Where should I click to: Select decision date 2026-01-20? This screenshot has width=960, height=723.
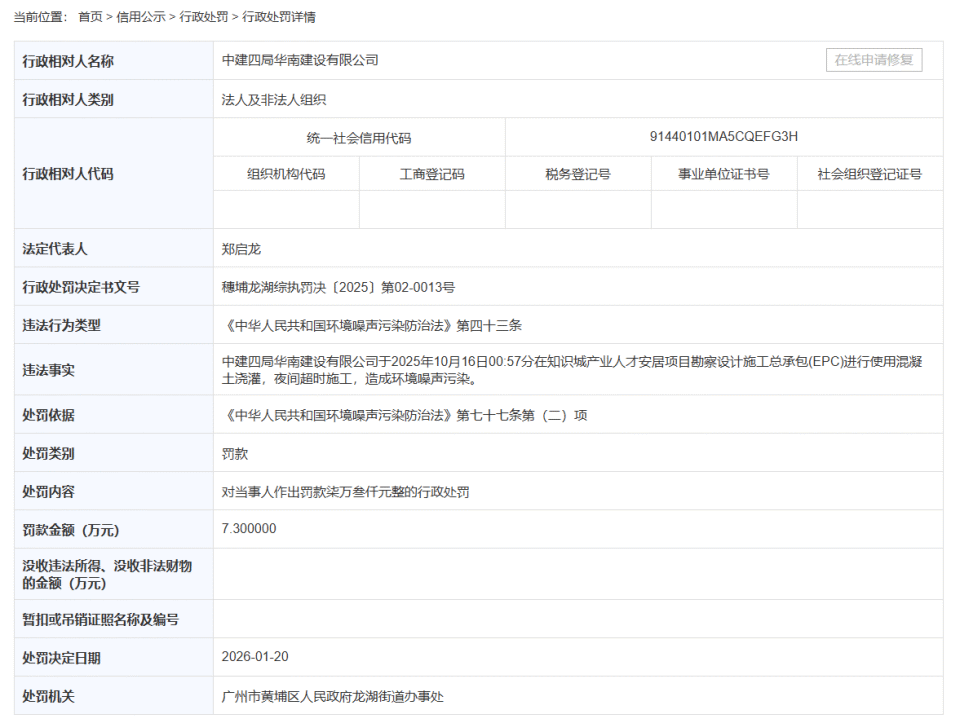pyautogui.click(x=255, y=656)
